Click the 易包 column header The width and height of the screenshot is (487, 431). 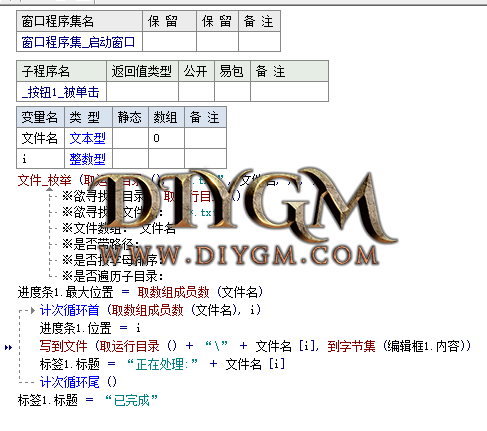(232, 71)
